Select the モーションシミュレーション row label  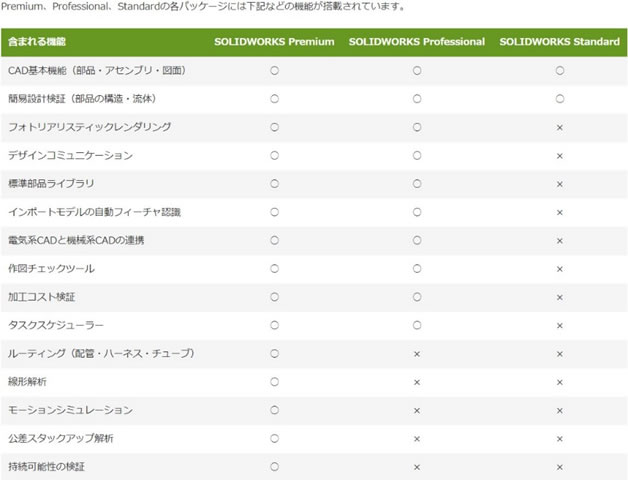(70, 410)
